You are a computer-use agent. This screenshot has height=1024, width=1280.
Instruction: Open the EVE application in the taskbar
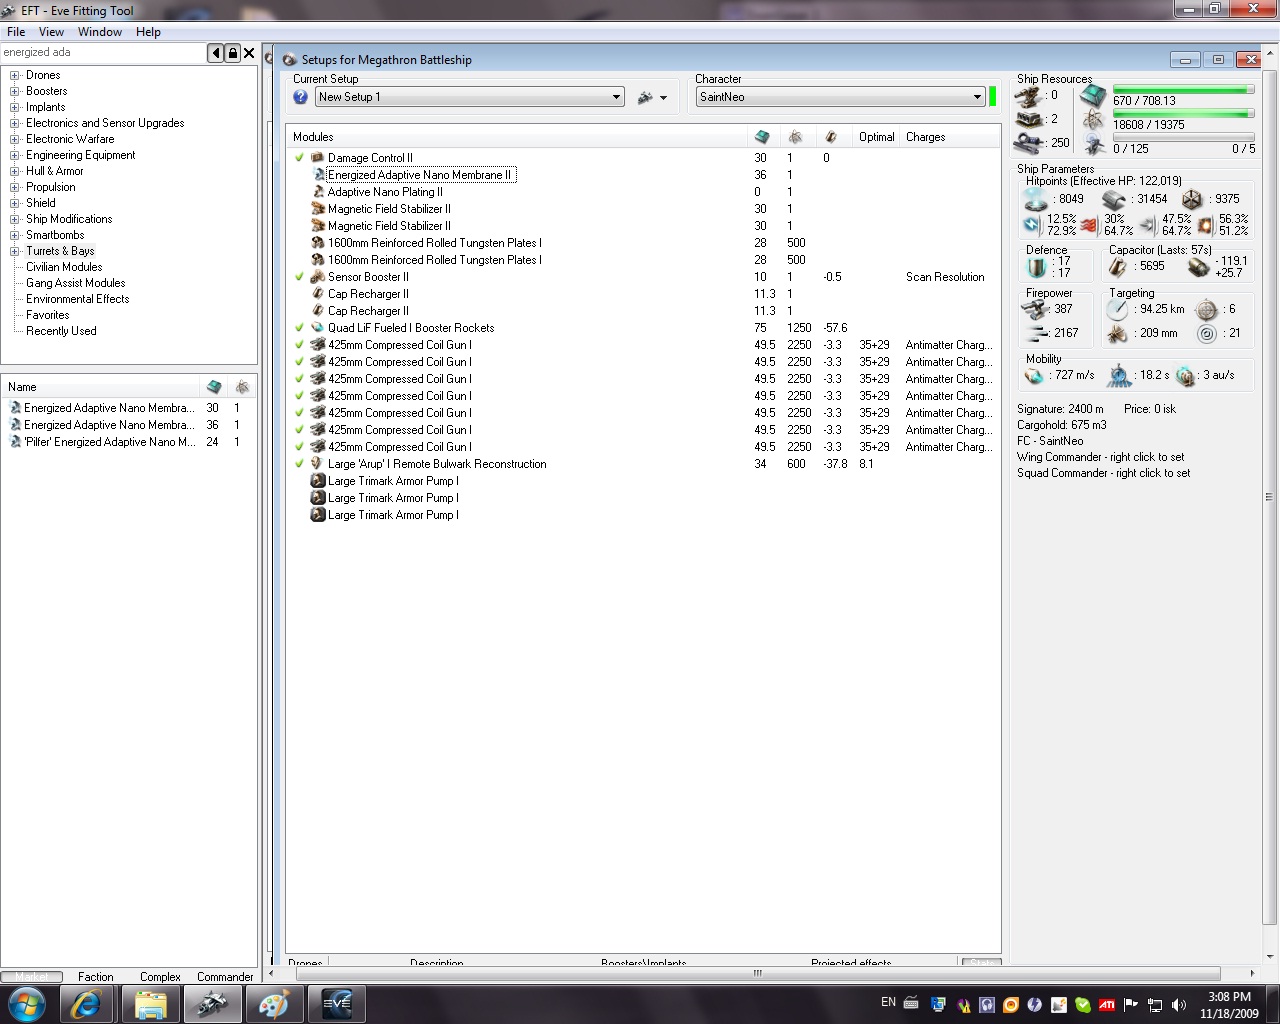click(336, 1004)
